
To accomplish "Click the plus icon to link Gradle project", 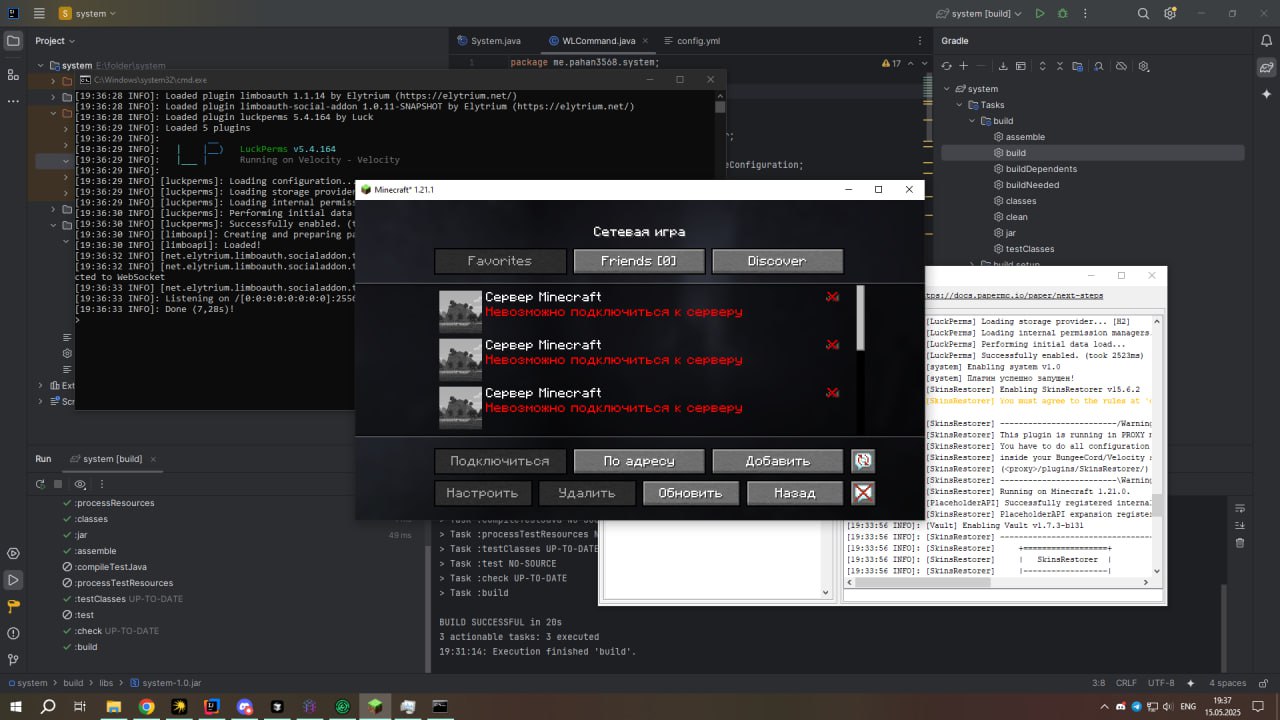I will (964, 66).
